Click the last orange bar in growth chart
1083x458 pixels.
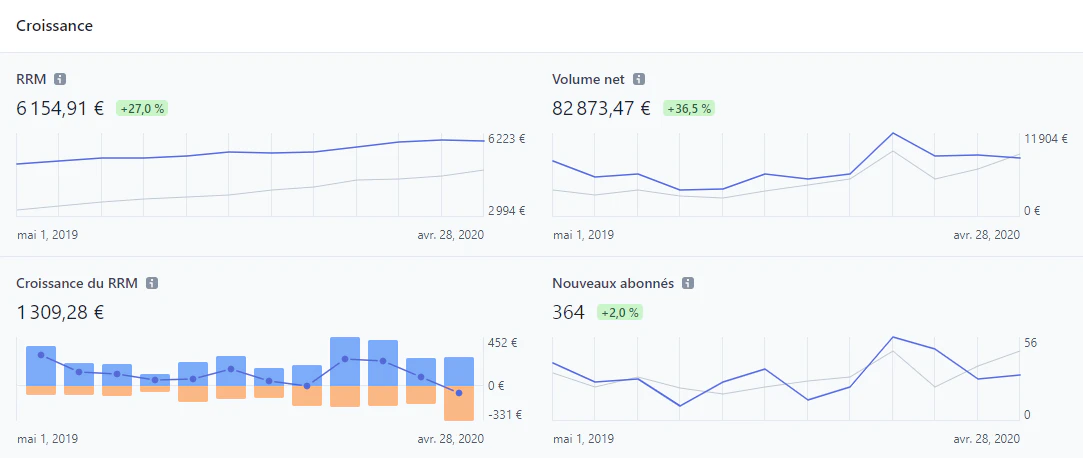tap(459, 403)
